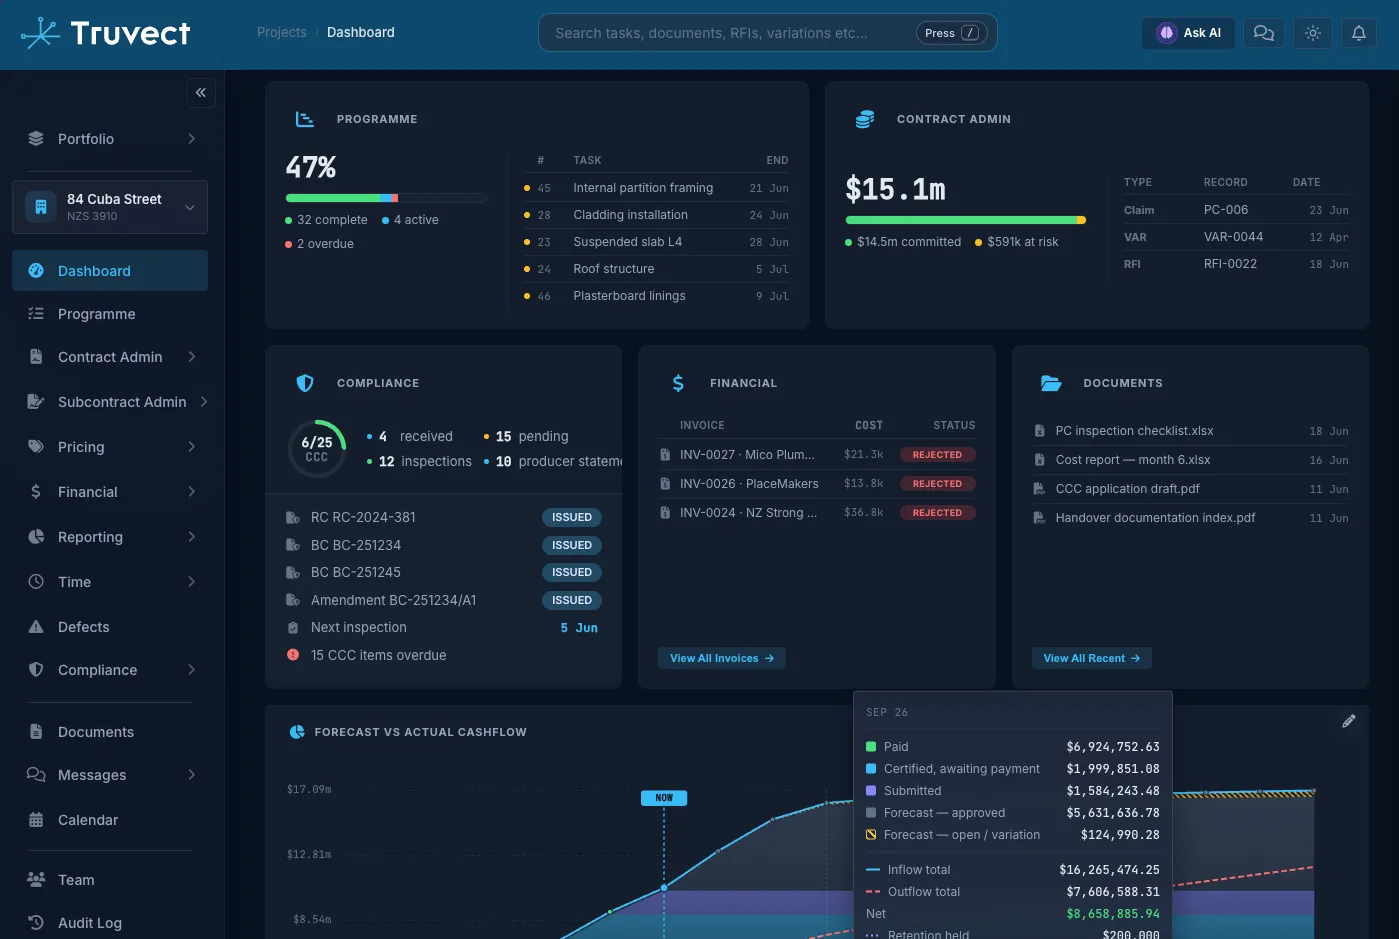
Task: Open the chat messages icon in header
Action: coord(1264,33)
